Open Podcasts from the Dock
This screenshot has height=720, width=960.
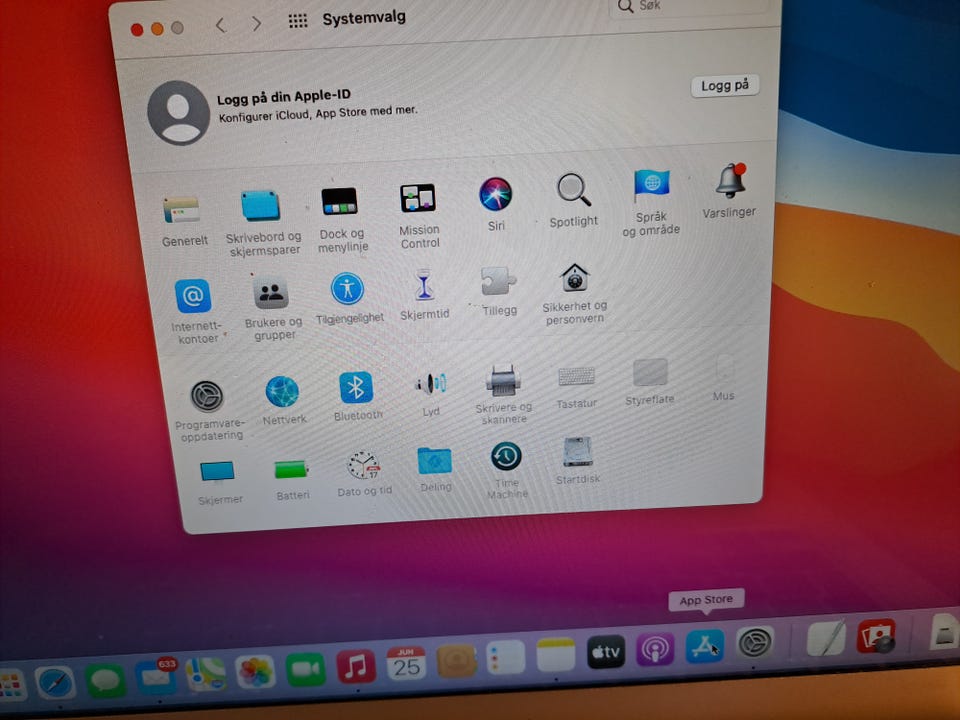[x=655, y=650]
